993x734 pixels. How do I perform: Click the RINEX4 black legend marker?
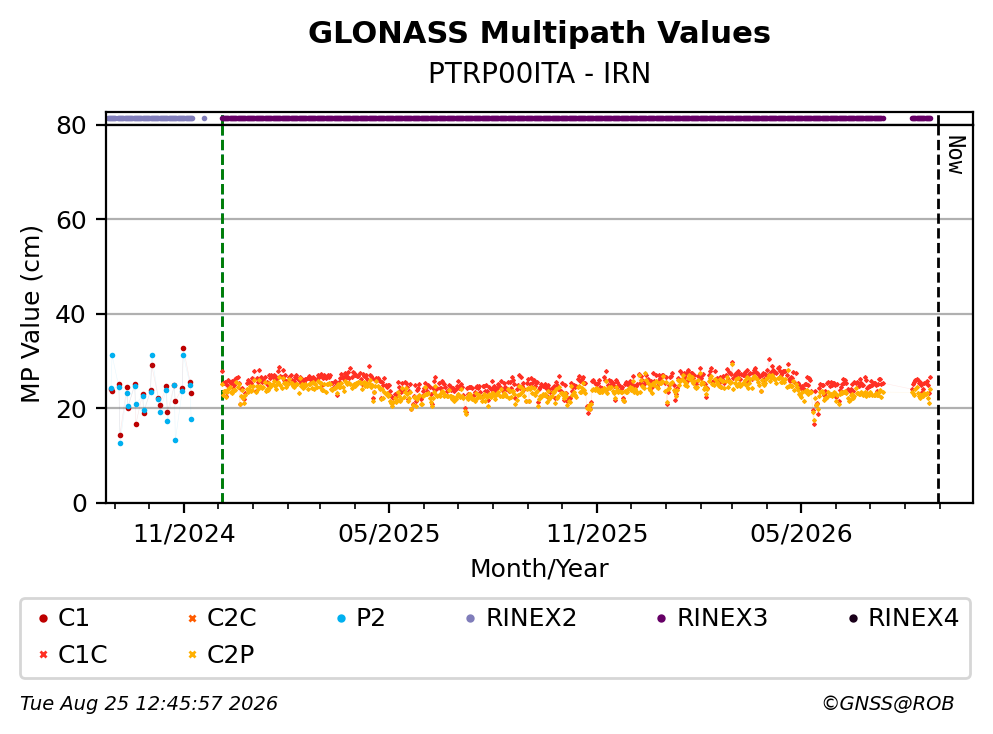pos(853,618)
